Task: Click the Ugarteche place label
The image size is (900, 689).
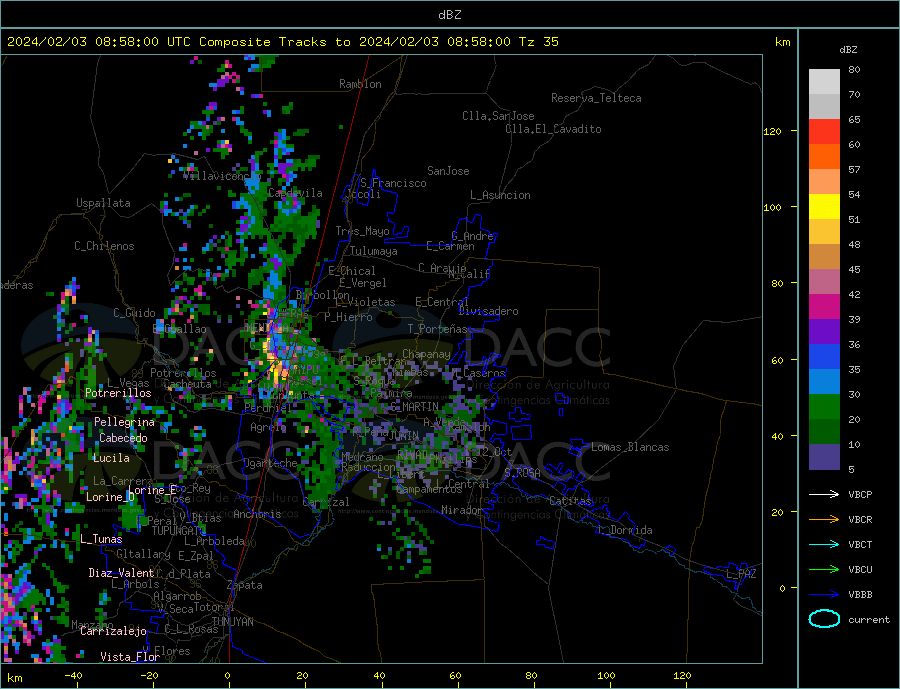Action: point(270,463)
